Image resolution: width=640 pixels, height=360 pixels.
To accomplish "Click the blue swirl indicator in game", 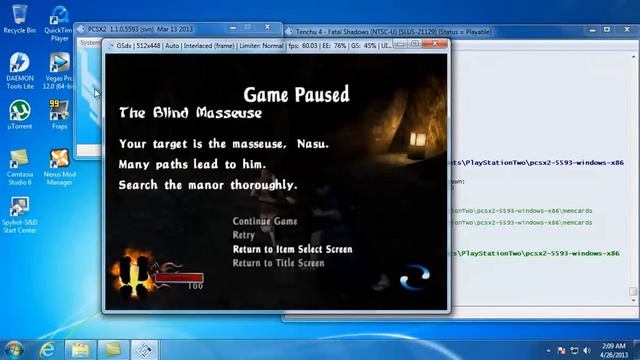I will pyautogui.click(x=415, y=277).
